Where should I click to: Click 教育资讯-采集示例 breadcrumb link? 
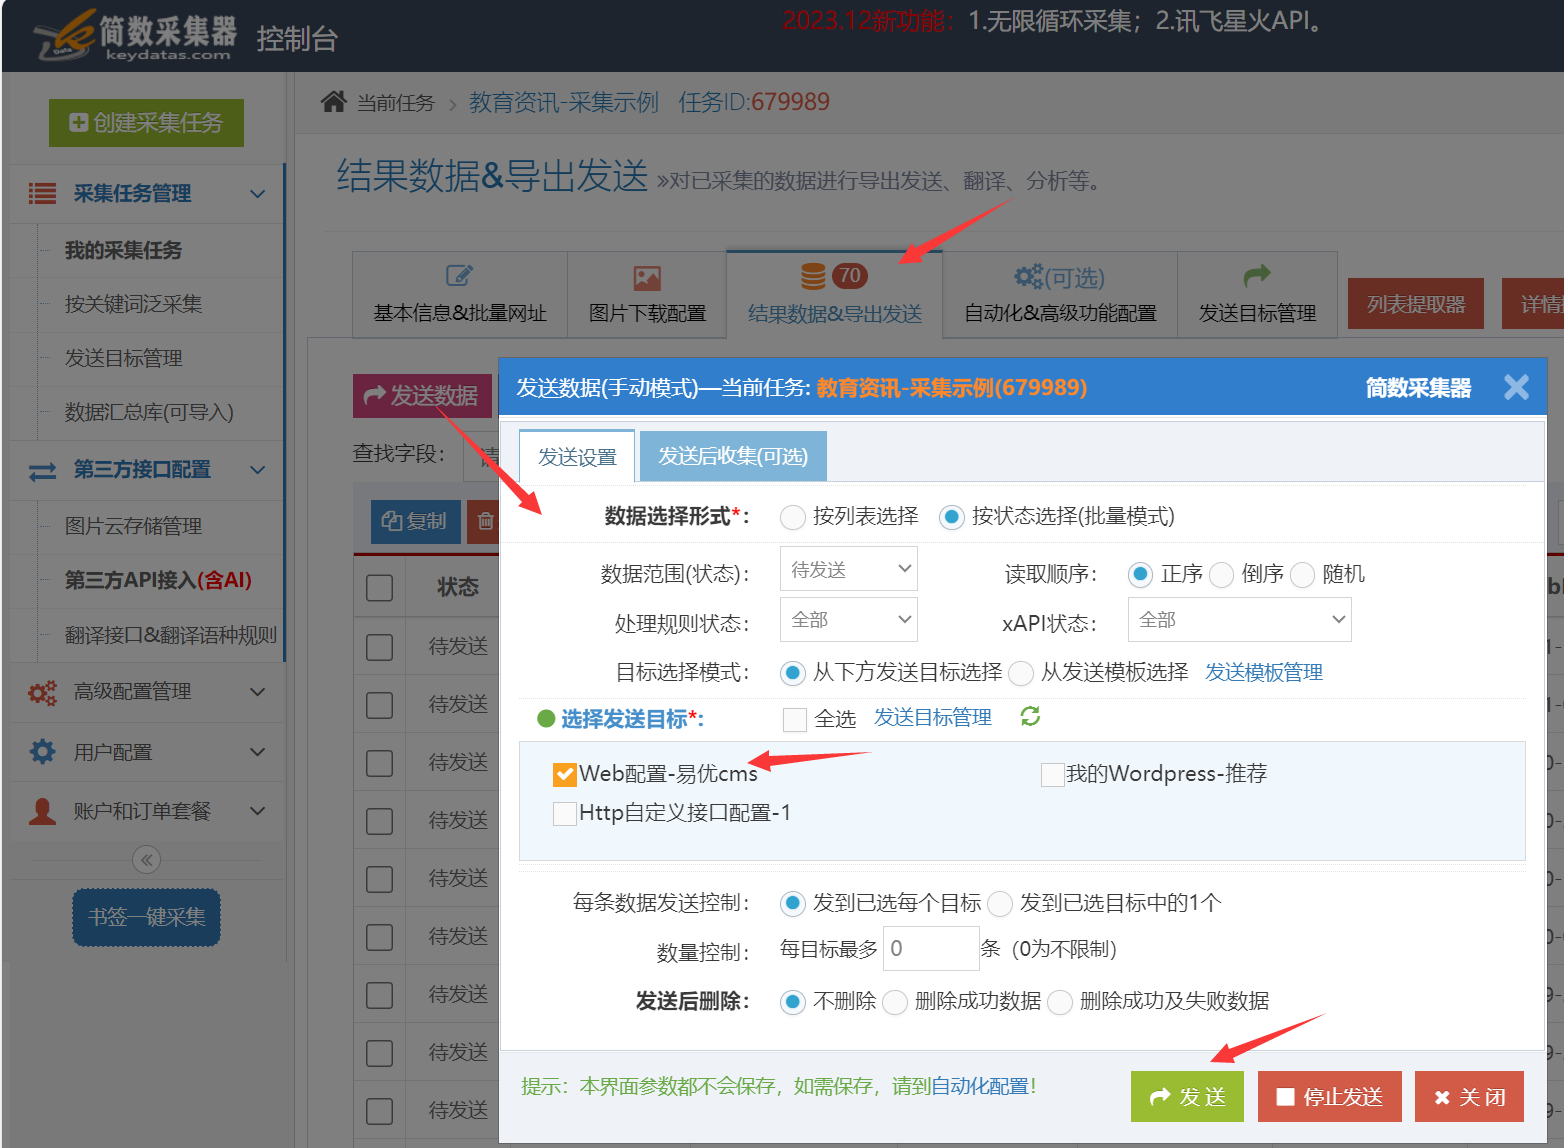pos(564,102)
